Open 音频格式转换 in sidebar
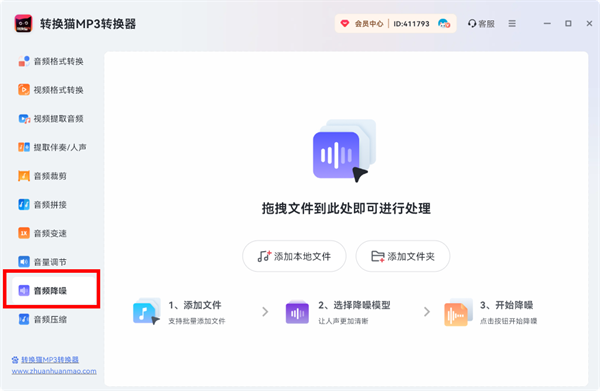 point(51,61)
